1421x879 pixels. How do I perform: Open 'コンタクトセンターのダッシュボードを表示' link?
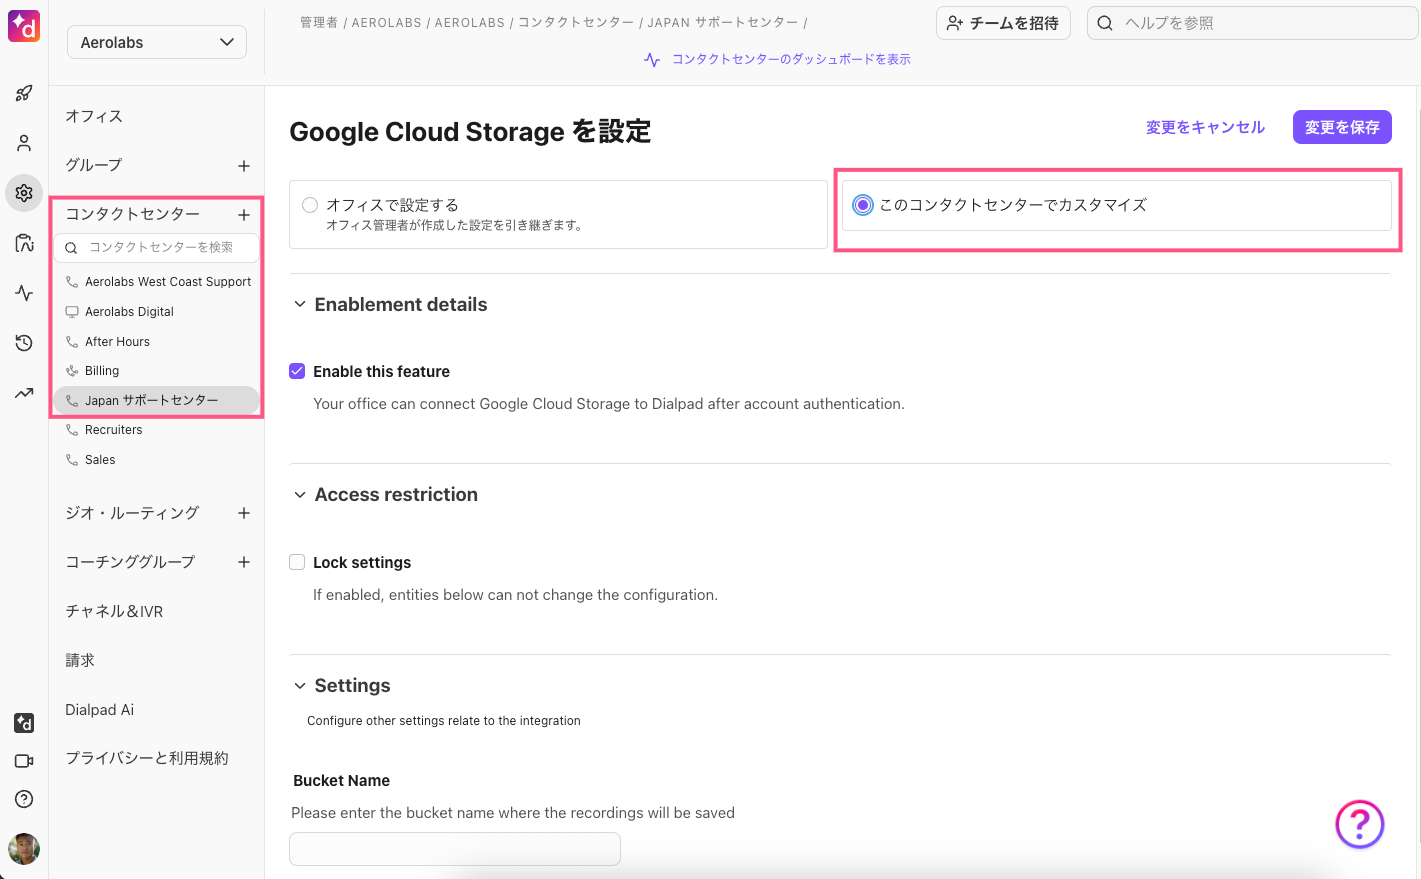pos(791,60)
